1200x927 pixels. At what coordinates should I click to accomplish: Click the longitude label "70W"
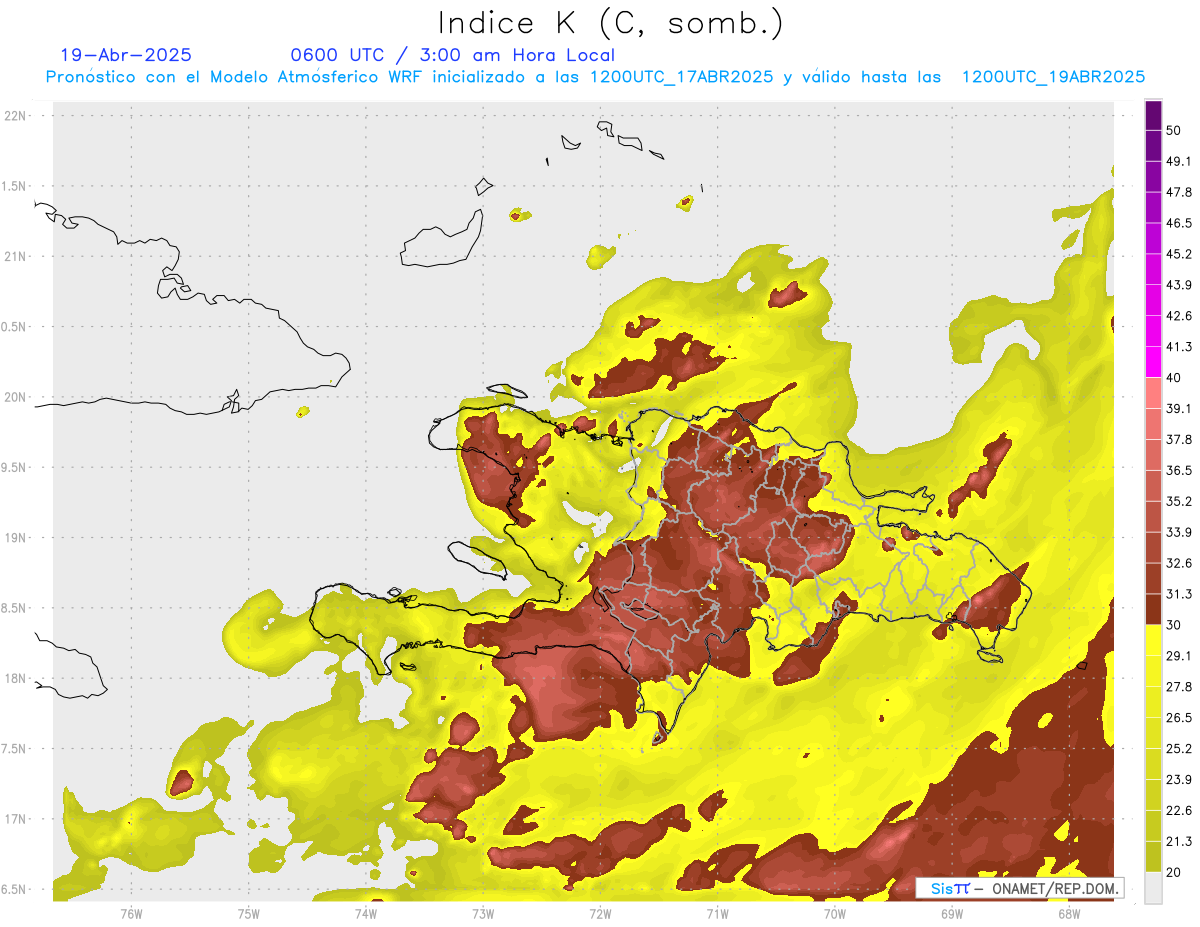[x=835, y=913]
